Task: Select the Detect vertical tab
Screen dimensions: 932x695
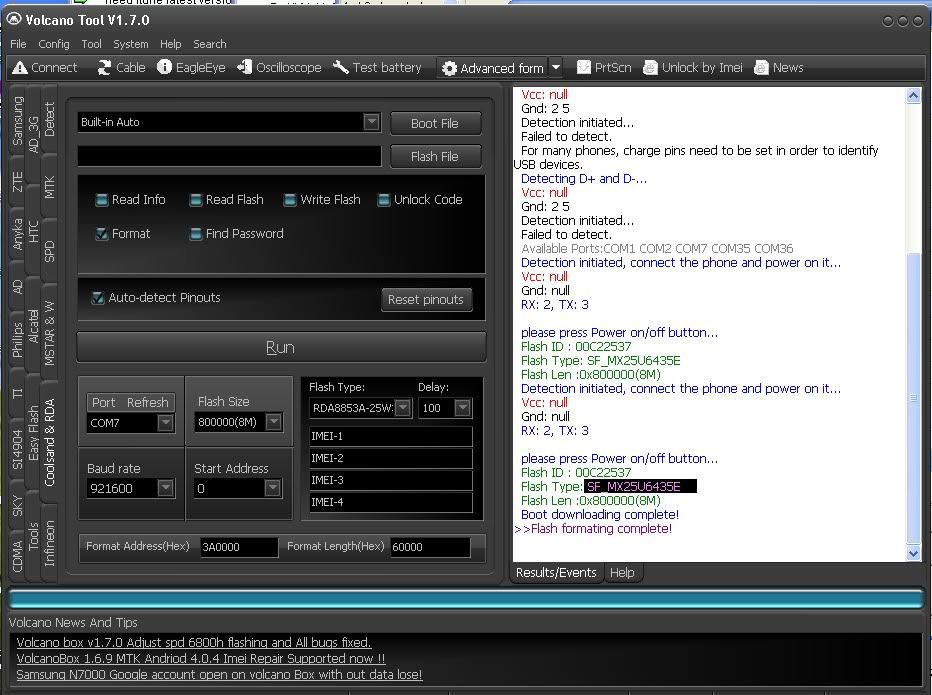Action: click(49, 119)
